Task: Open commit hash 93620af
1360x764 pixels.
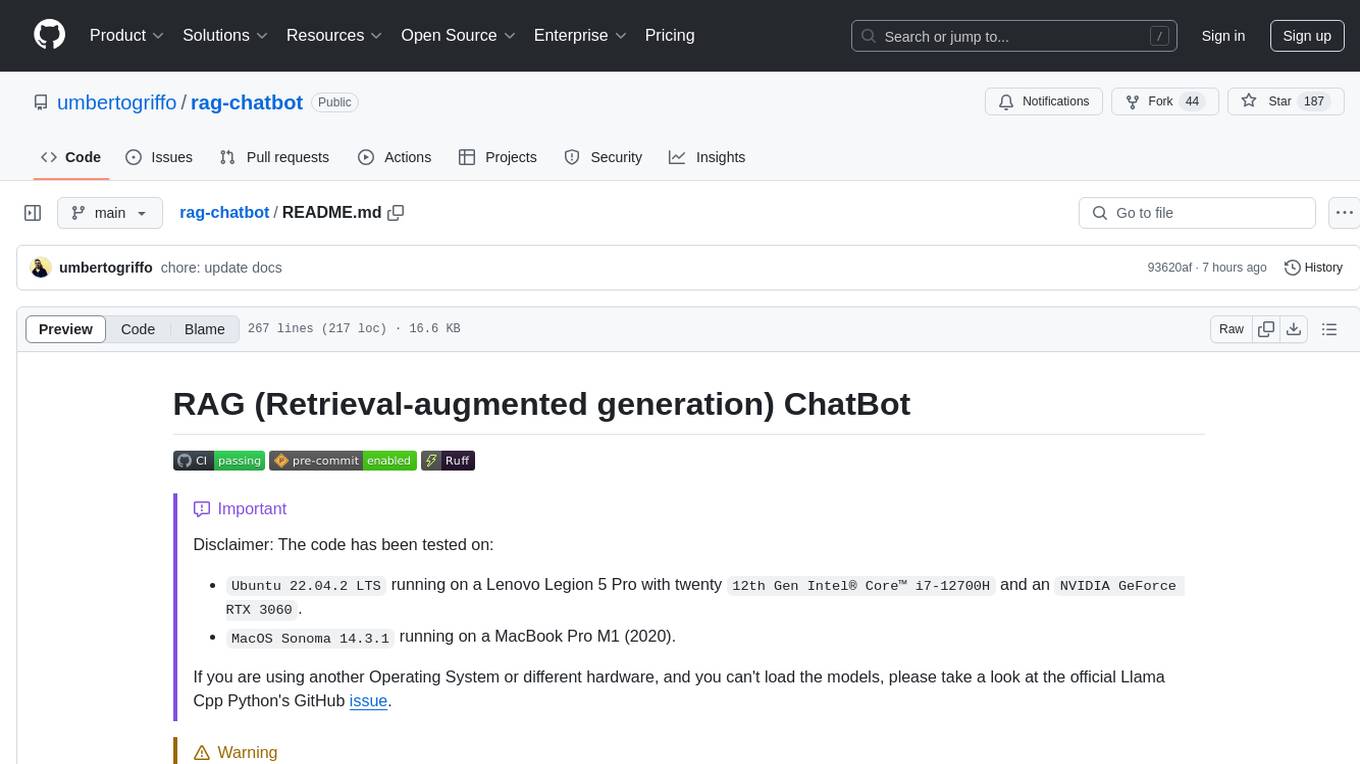Action: pos(1169,268)
